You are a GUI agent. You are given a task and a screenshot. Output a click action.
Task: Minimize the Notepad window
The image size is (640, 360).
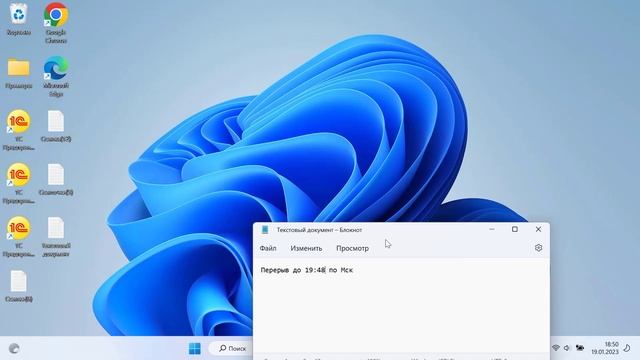(x=492, y=229)
